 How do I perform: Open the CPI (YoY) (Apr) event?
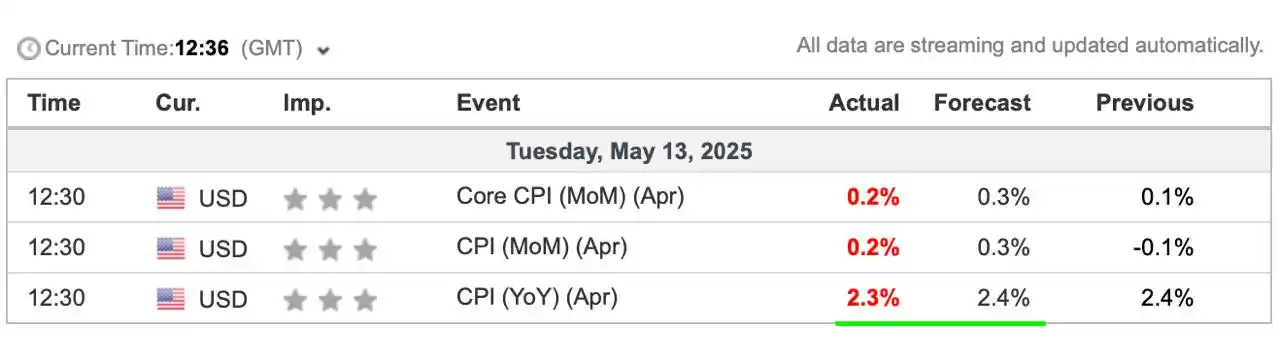[x=537, y=297]
